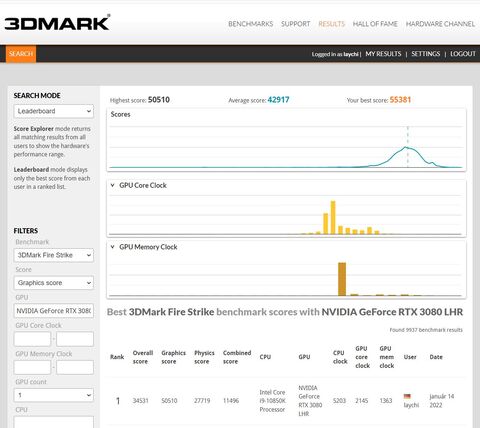This screenshot has width=480, height=428.
Task: Click the GPU Memory Clock minimum field
Action: click(32, 367)
